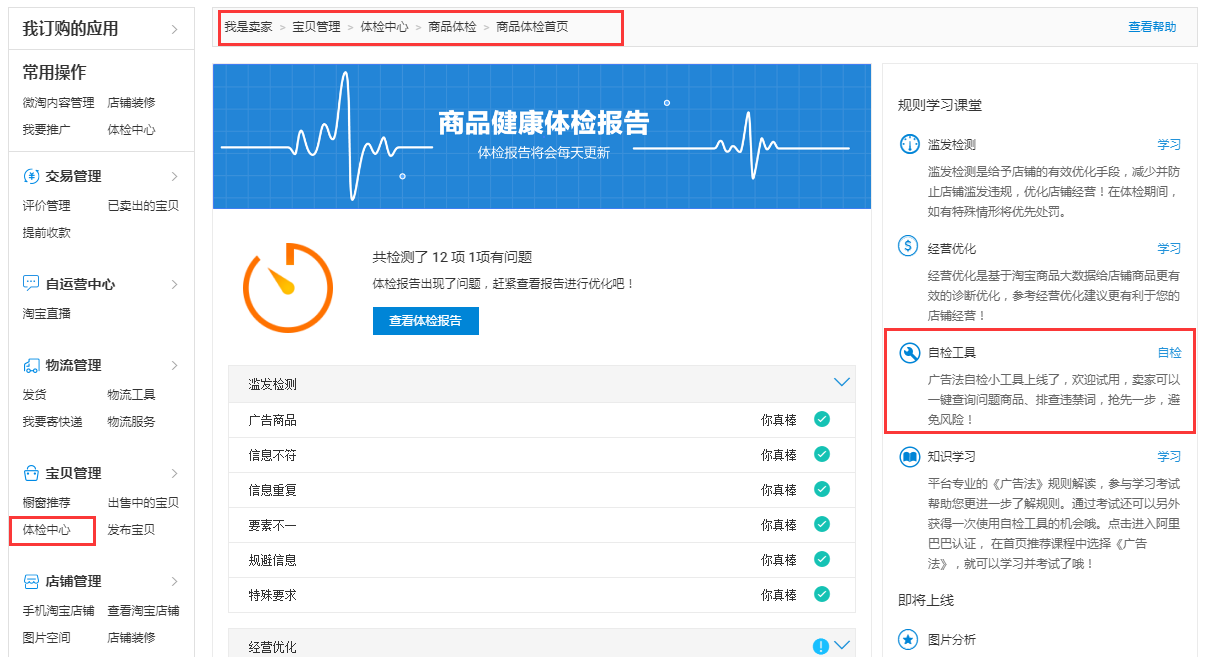This screenshot has height=657, width=1205.
Task: Open 提前收款 in sidebar
Action: (46, 233)
